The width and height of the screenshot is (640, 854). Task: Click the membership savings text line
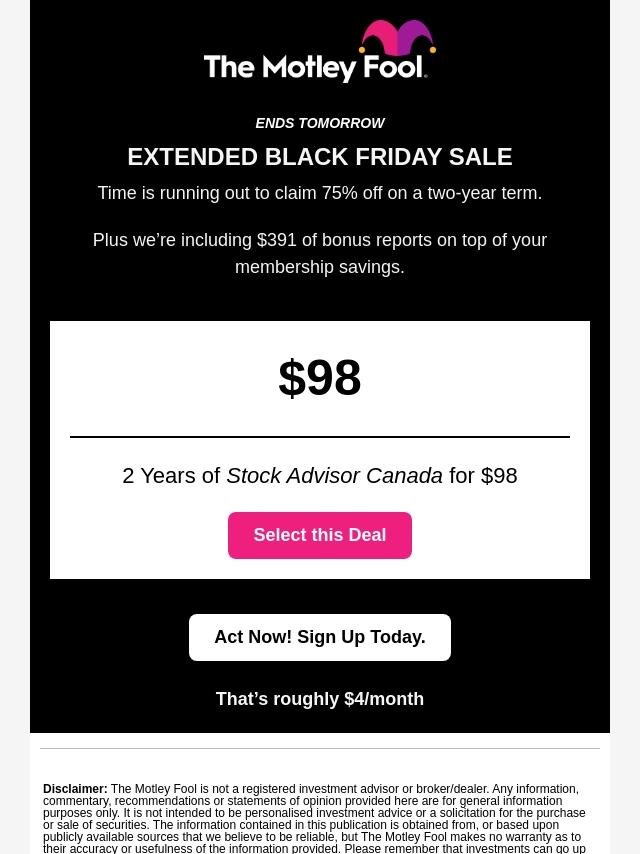click(x=320, y=267)
